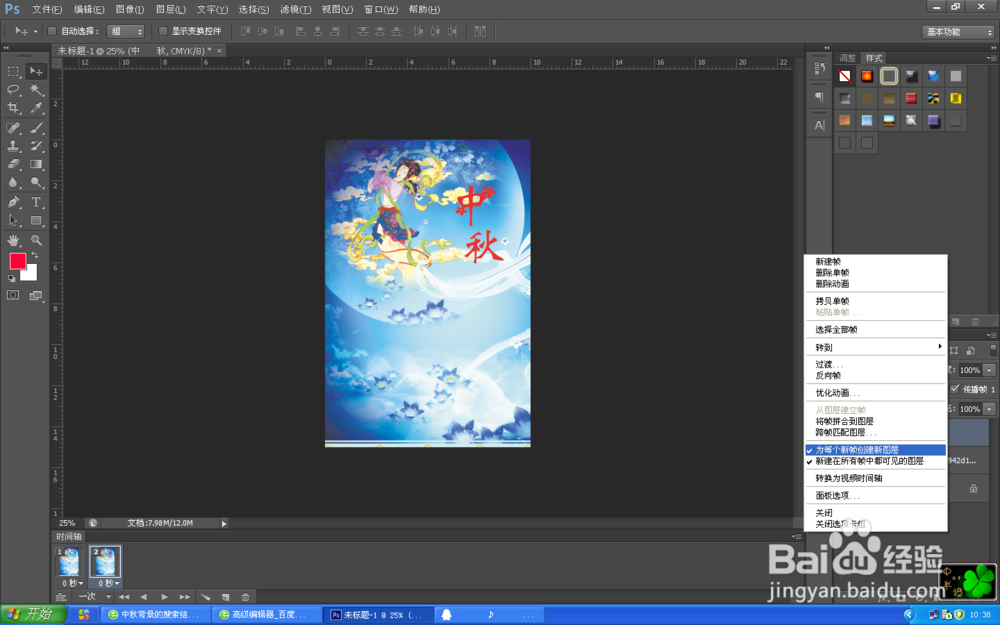Select the Pen tool
Screen dimensions: 1000x625
coord(13,202)
